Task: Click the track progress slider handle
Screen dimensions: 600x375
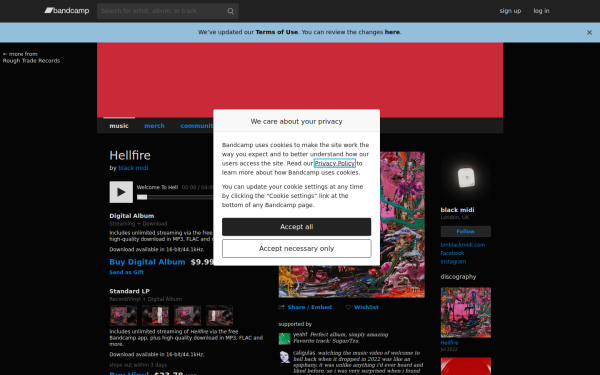Action: pyautogui.click(x=142, y=197)
